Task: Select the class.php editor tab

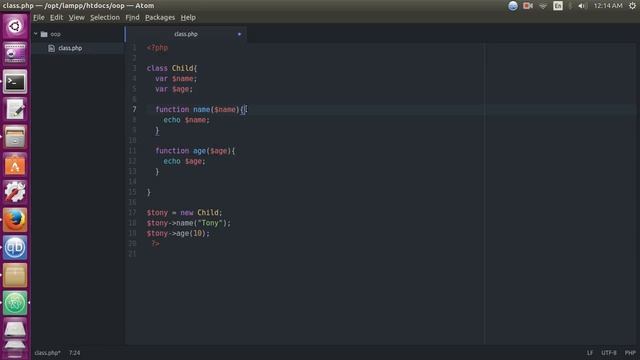Action: pyautogui.click(x=186, y=34)
